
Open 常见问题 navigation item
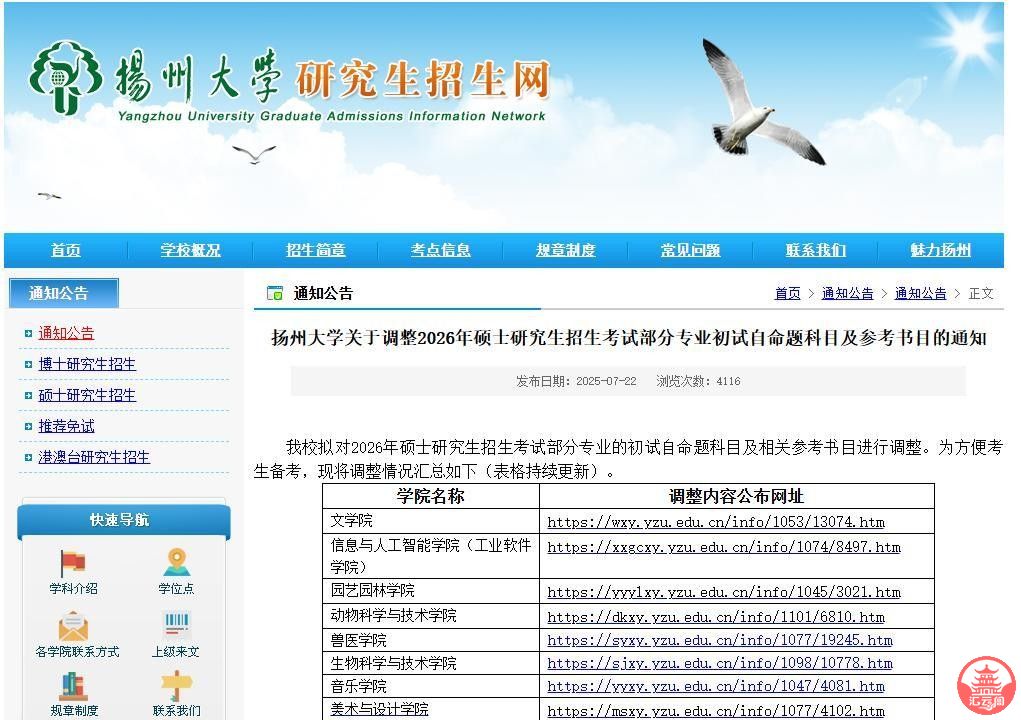pyautogui.click(x=690, y=250)
